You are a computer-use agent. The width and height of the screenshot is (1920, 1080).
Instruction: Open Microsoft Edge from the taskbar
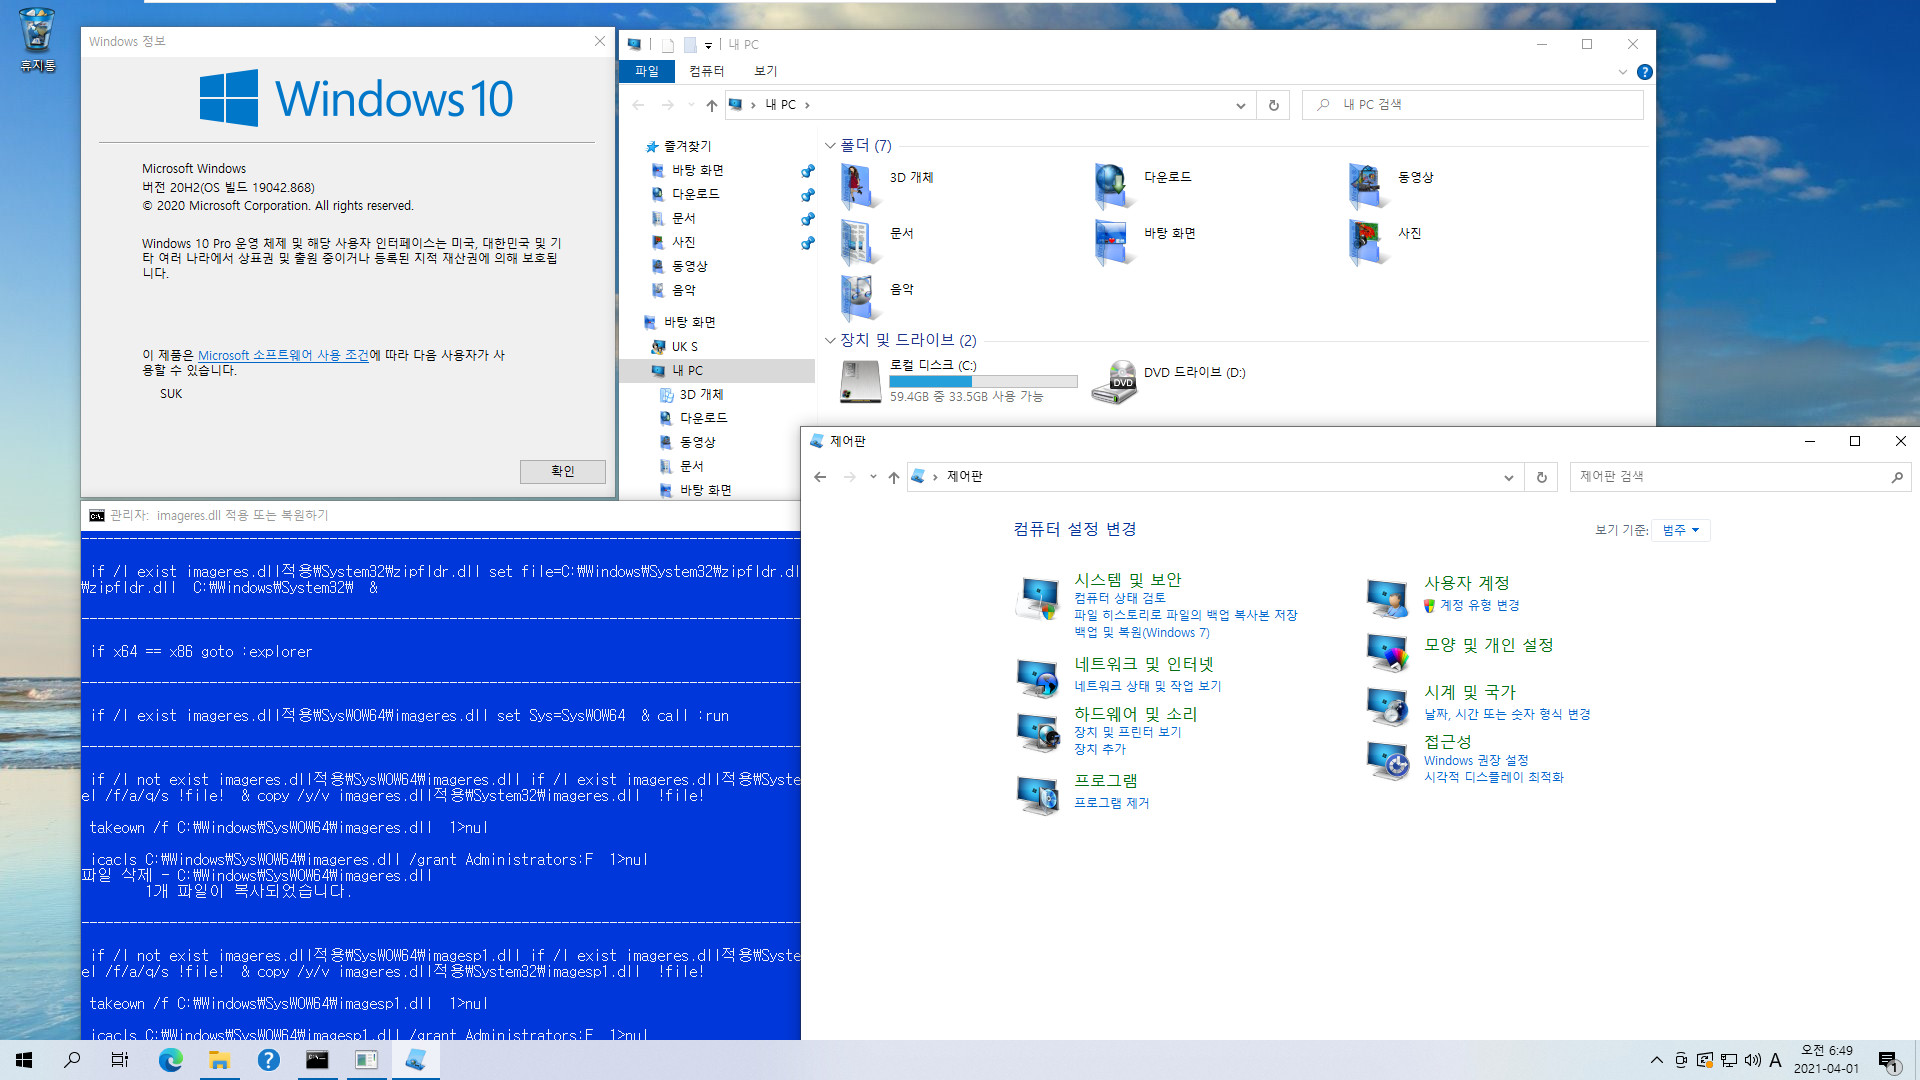(x=171, y=1060)
